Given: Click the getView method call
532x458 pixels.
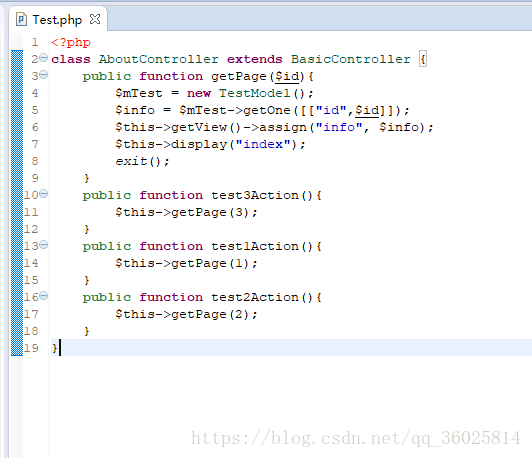Looking at the screenshot, I should [x=199, y=128].
